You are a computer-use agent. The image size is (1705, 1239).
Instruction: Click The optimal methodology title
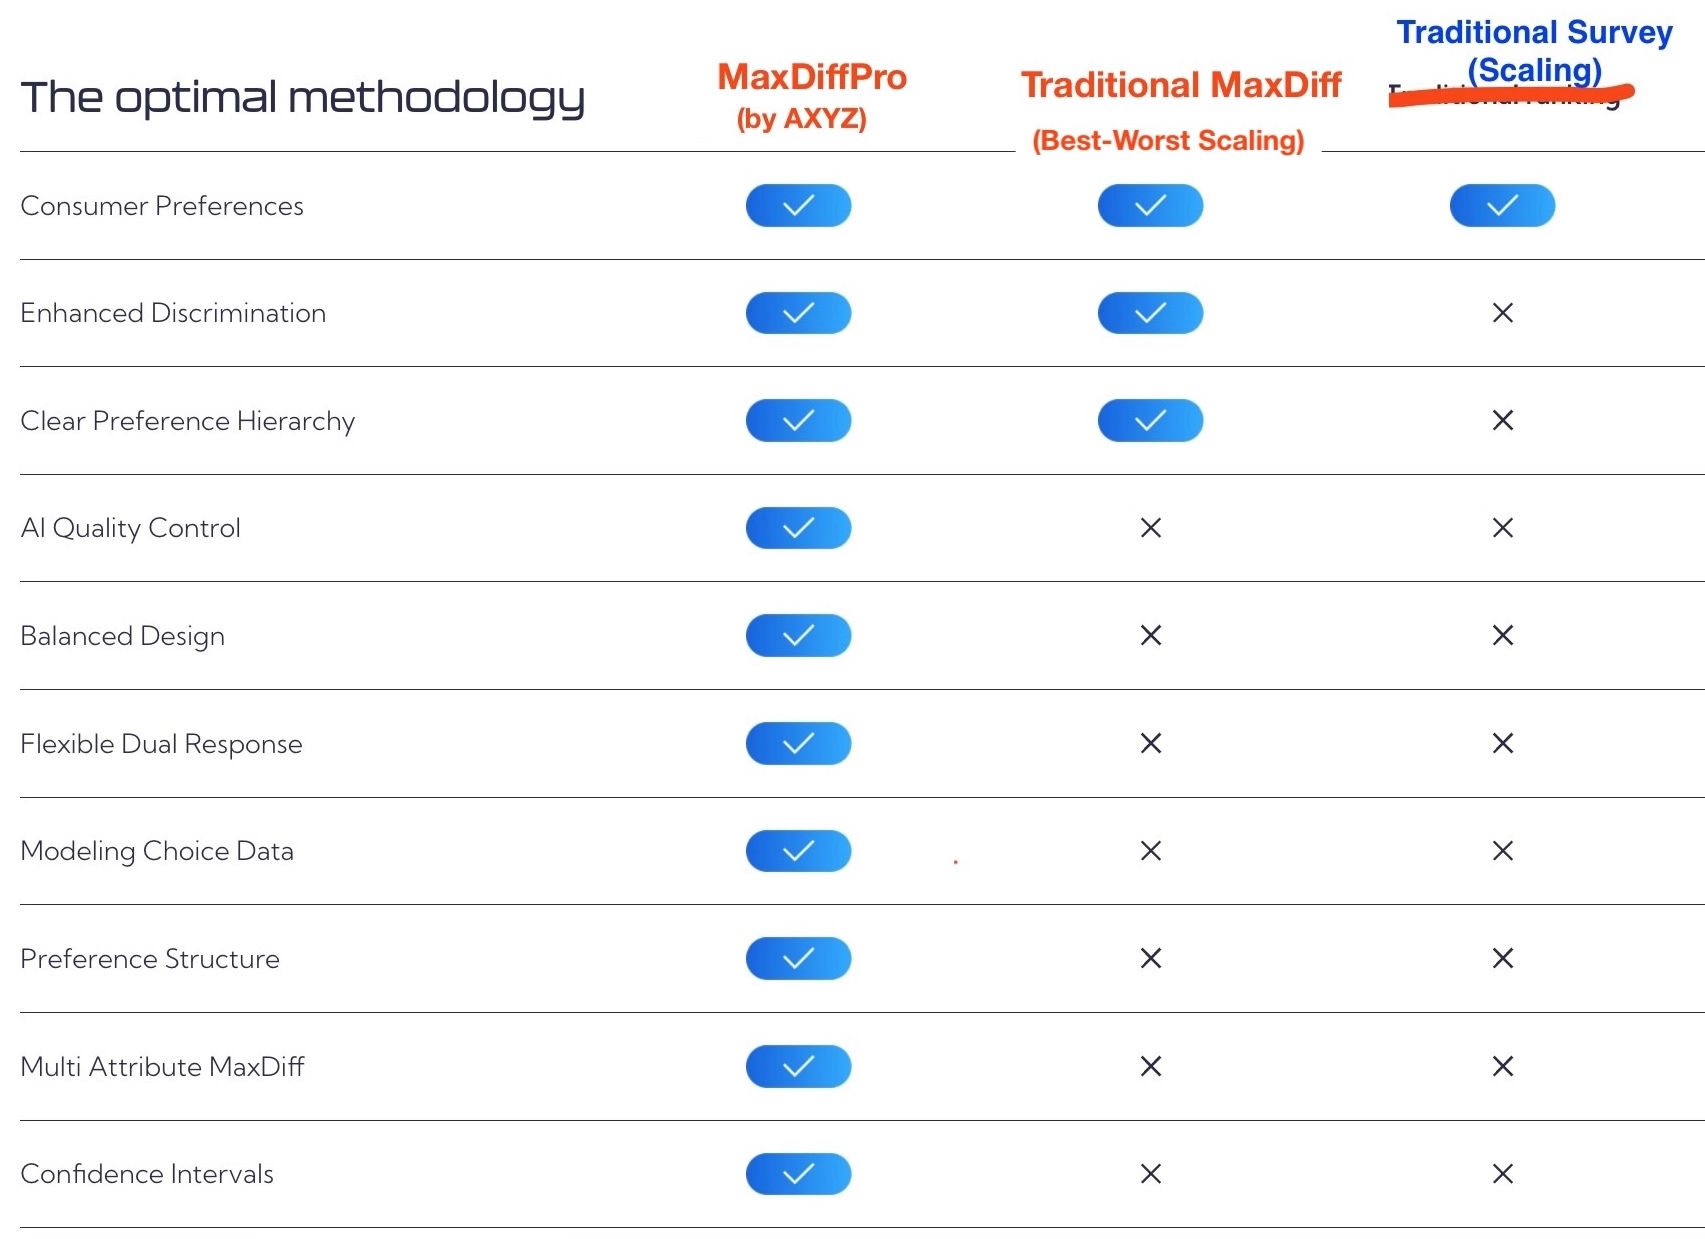[x=302, y=98]
